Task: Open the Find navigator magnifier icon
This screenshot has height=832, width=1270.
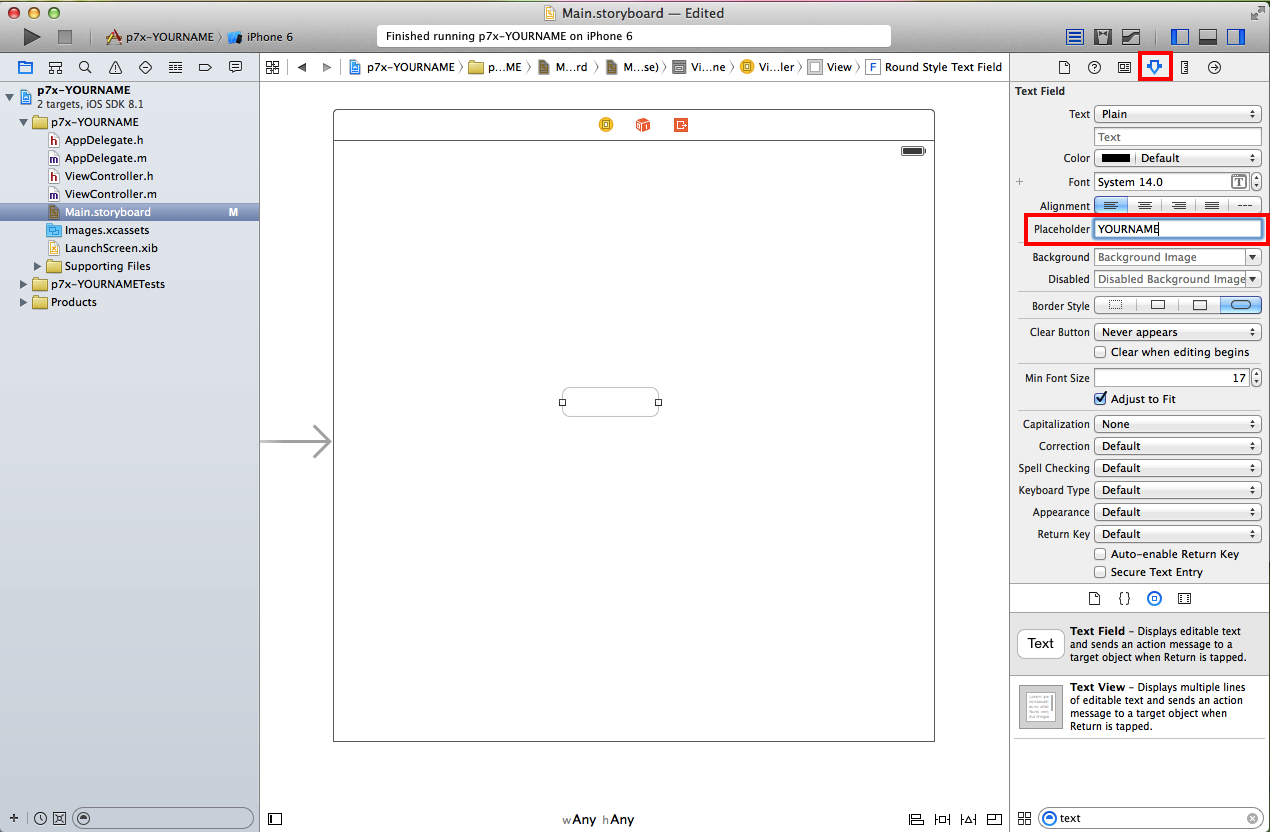Action: [x=86, y=67]
